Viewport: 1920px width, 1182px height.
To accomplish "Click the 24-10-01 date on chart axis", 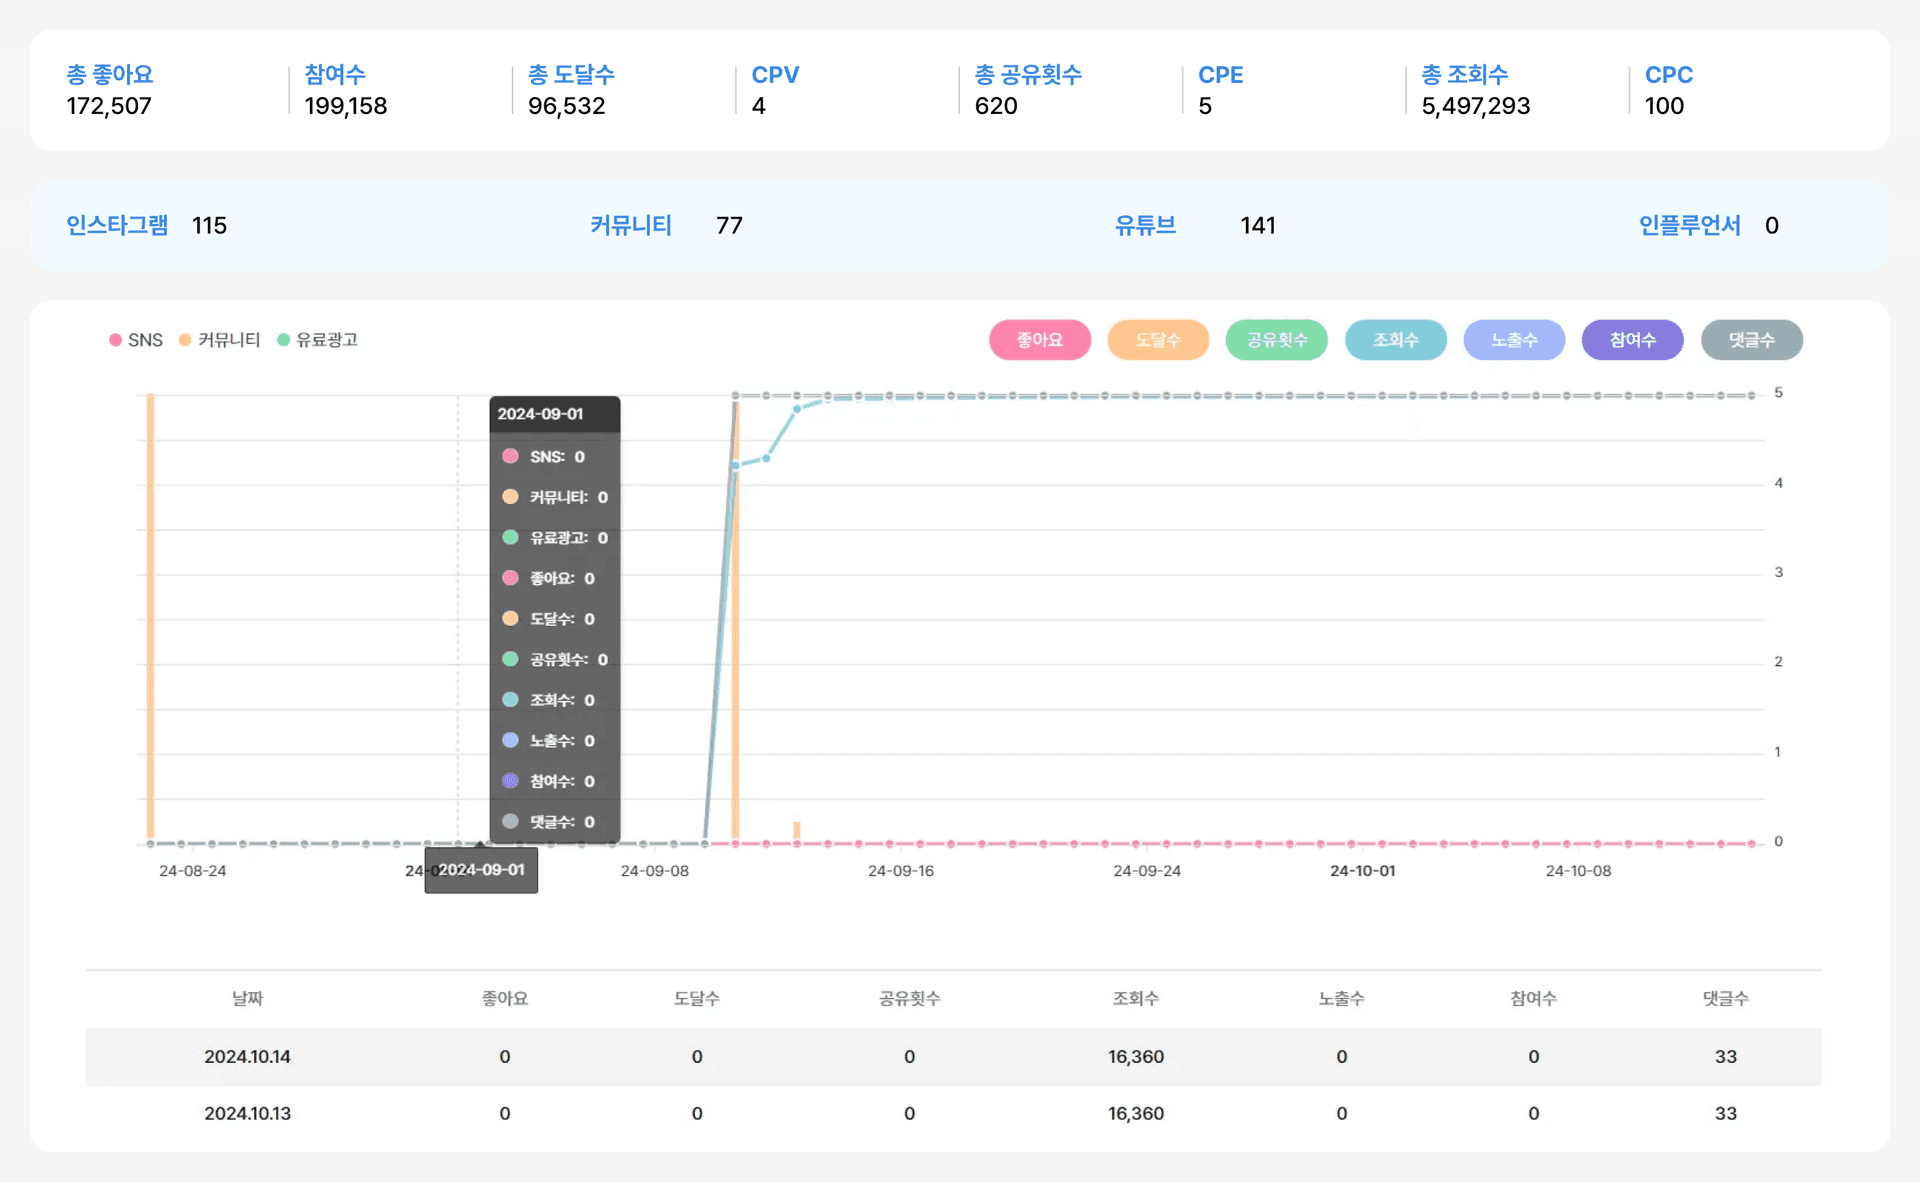I will click(x=1362, y=871).
